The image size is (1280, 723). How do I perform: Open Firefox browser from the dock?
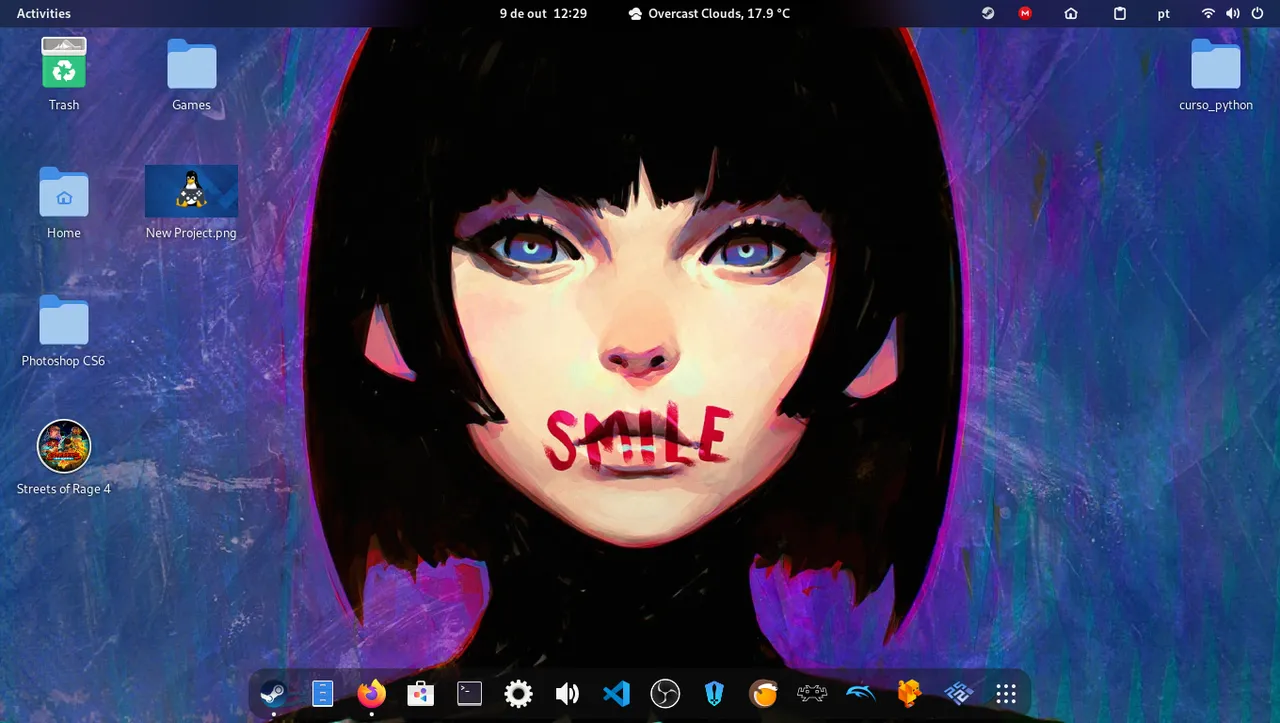tap(371, 693)
